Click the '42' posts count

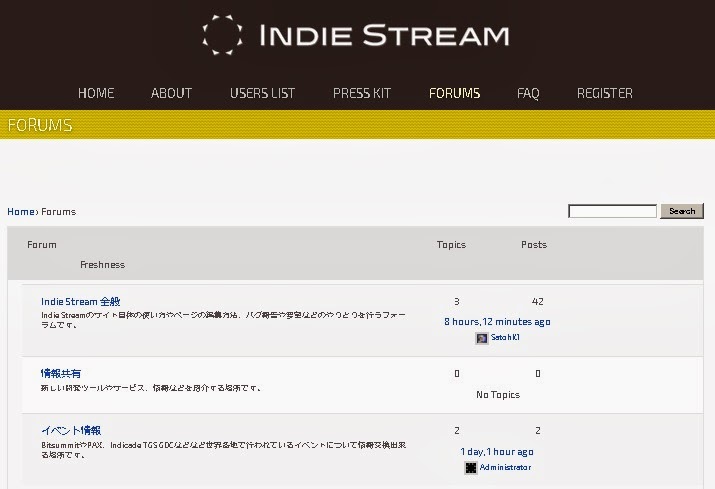tap(538, 302)
